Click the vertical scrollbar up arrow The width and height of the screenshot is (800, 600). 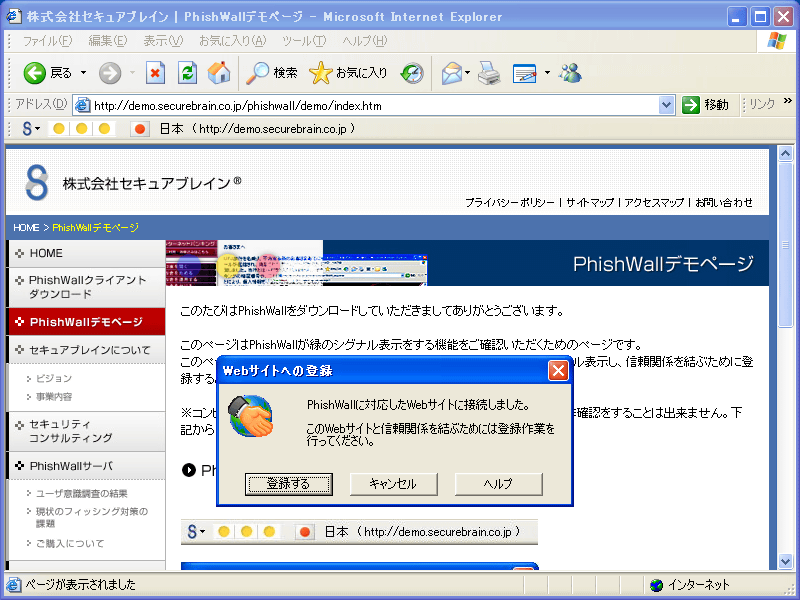tap(785, 153)
